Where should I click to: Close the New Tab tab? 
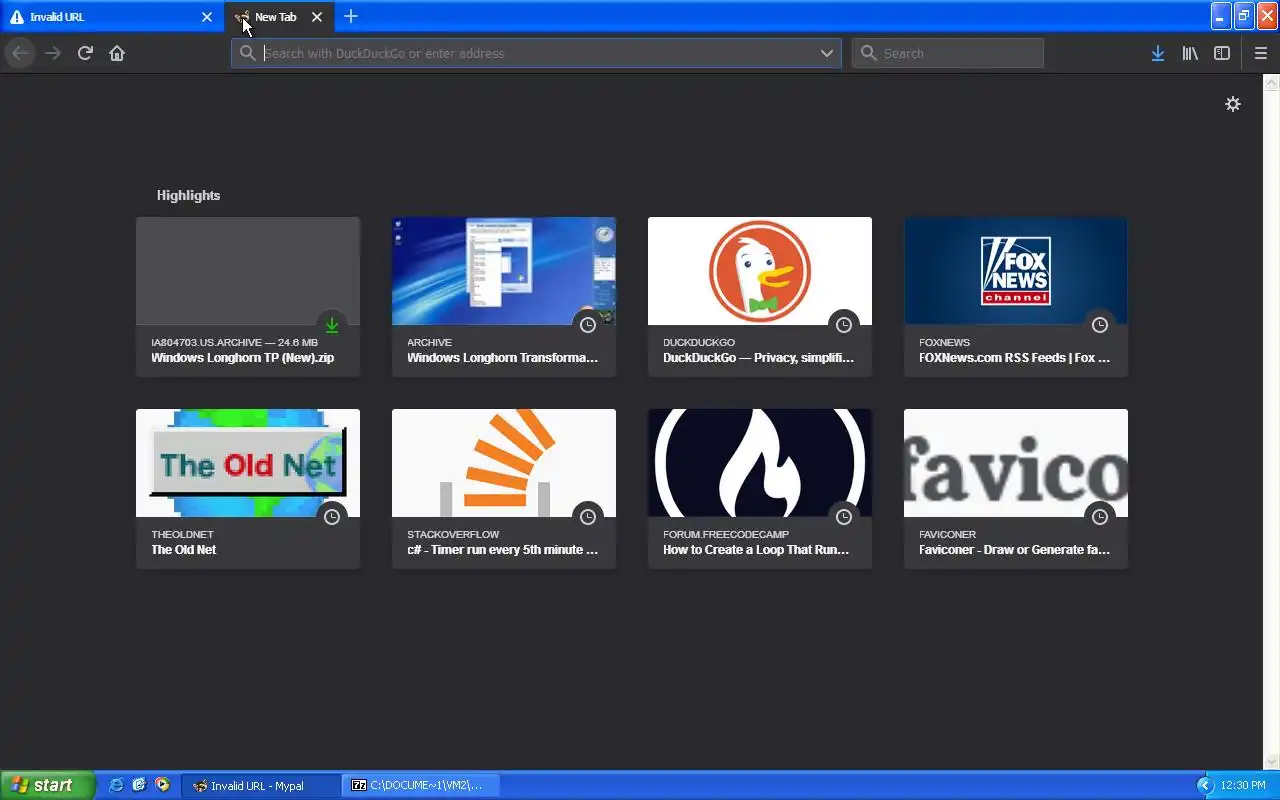point(317,17)
